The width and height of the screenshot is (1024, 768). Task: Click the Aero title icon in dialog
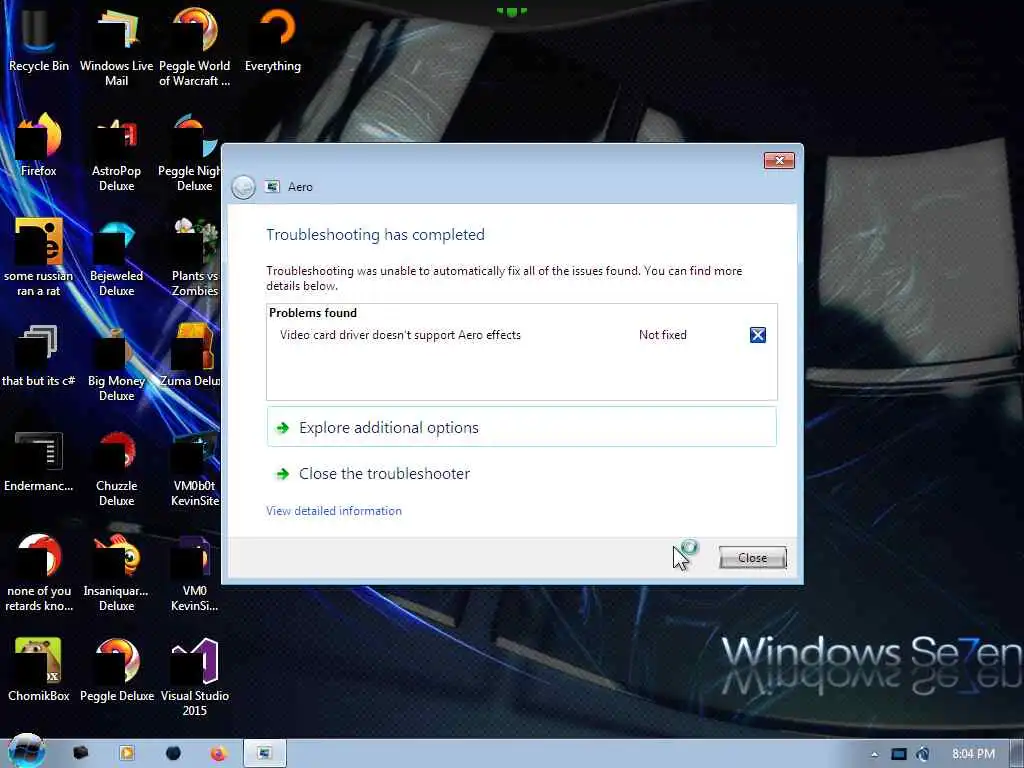tap(272, 187)
